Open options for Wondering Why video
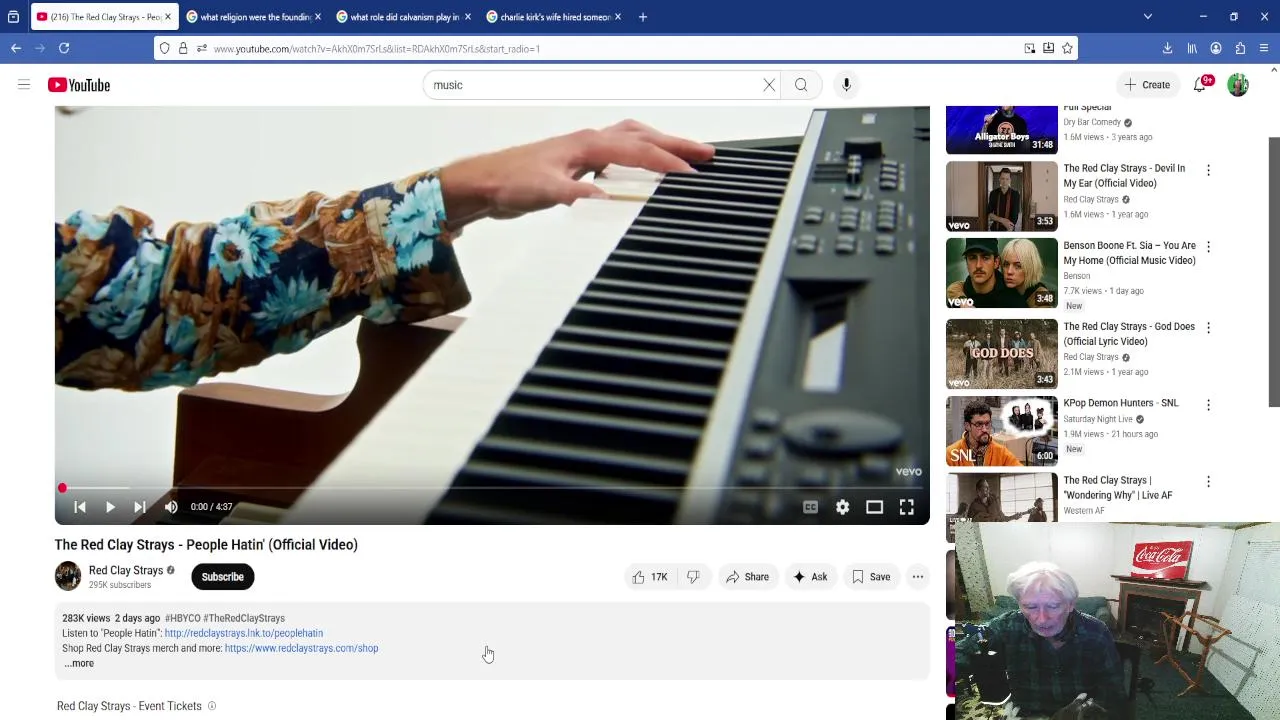Image resolution: width=1280 pixels, height=720 pixels. [1208, 482]
